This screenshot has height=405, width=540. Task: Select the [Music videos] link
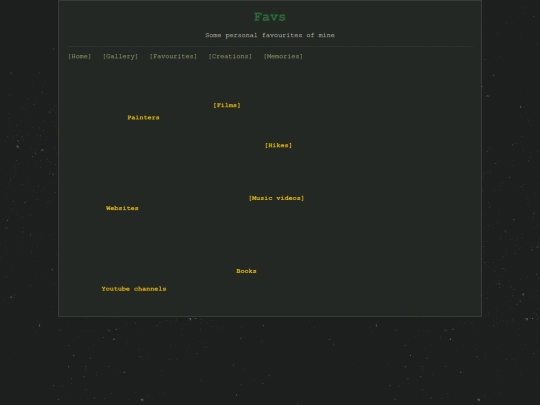pyautogui.click(x=276, y=198)
